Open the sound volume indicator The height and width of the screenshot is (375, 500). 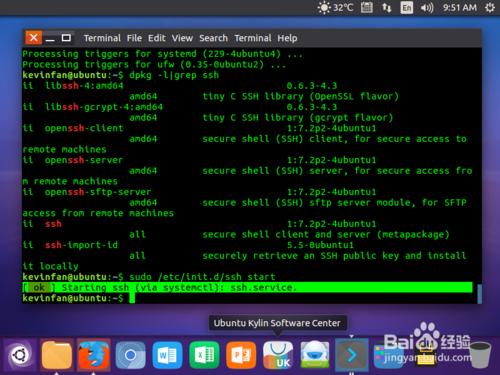[x=427, y=7]
